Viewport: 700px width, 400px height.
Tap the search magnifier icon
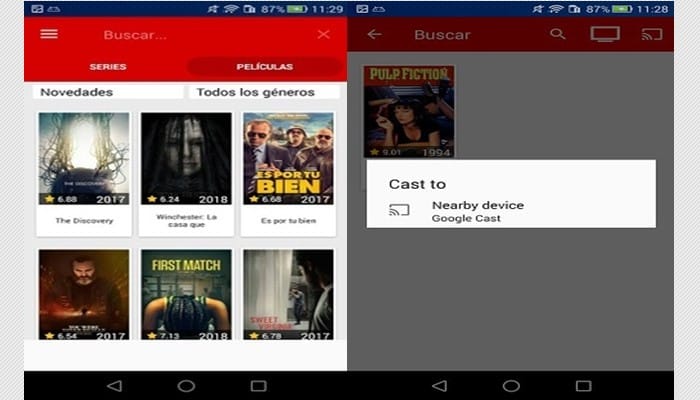click(x=558, y=34)
